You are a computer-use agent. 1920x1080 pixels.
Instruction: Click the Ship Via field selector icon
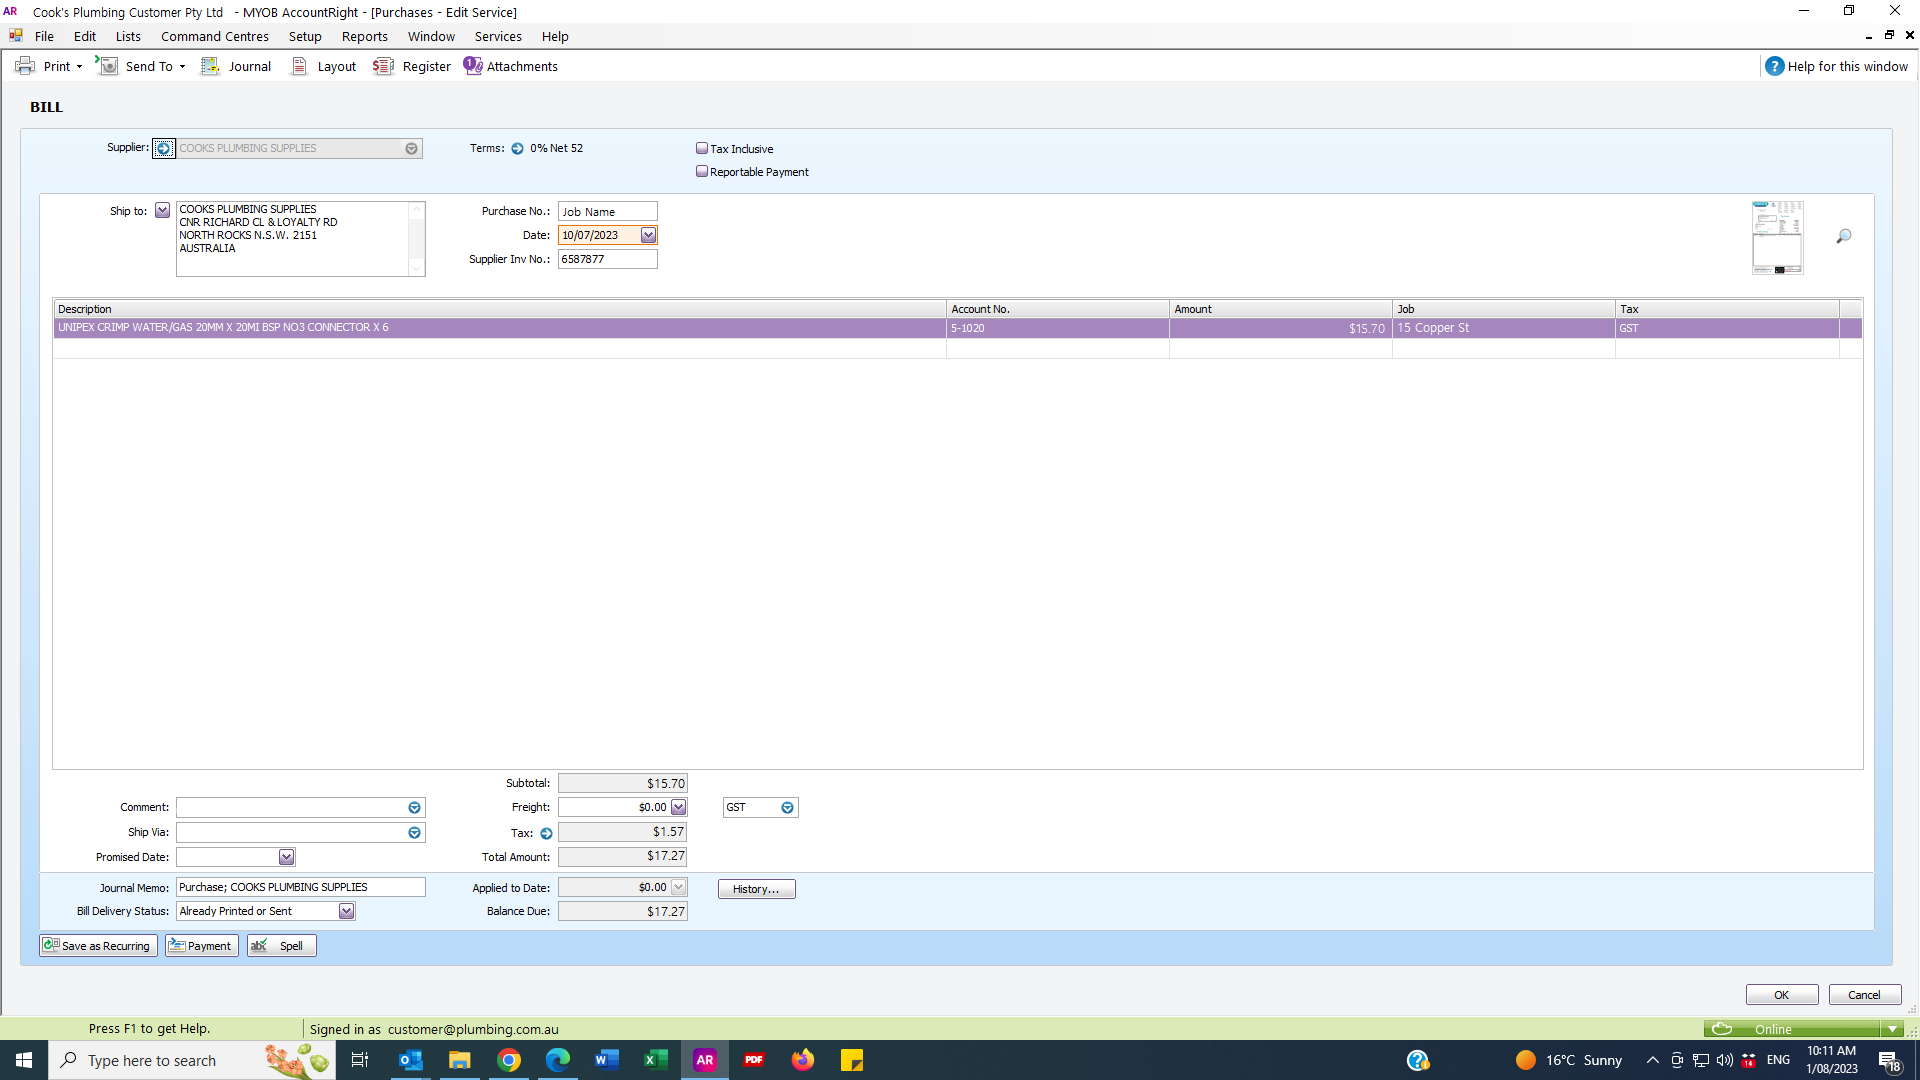(414, 833)
